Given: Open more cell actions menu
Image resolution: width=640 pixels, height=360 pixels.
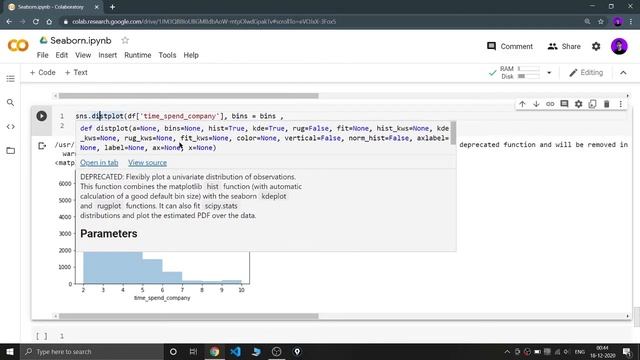Looking at the screenshot, I should pyautogui.click(x=620, y=104).
